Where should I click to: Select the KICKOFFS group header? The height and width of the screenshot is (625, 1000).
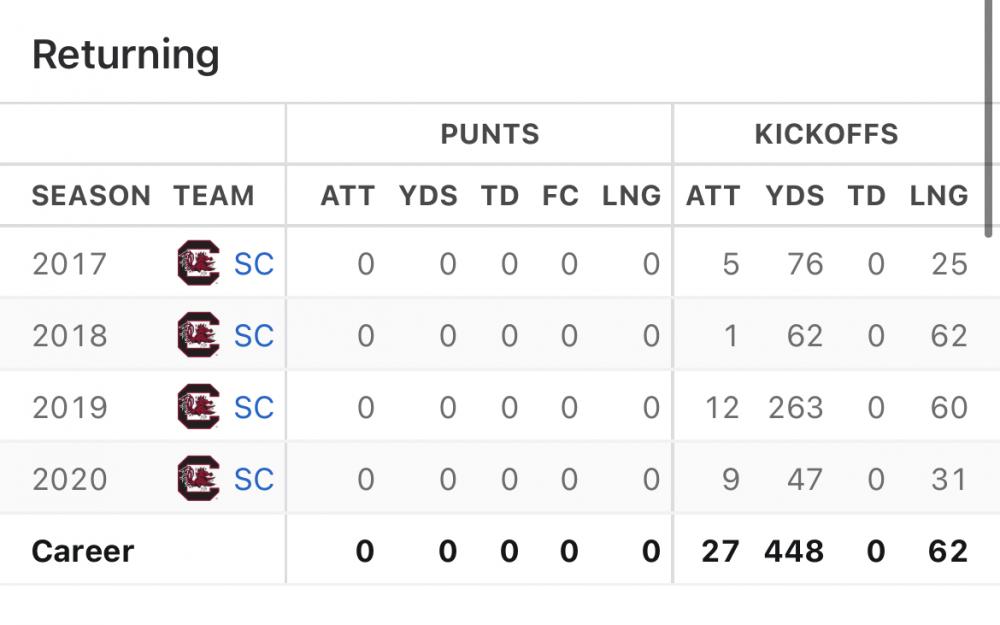(826, 134)
